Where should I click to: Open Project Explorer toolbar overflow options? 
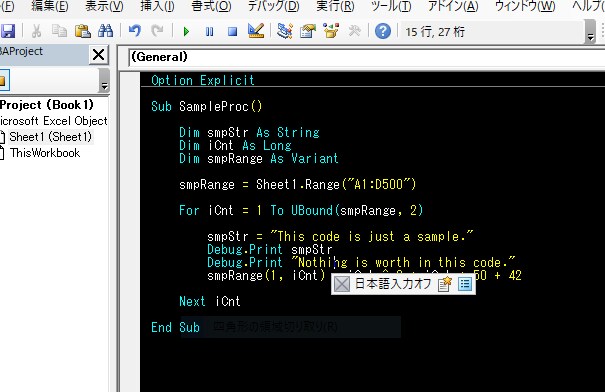point(104,81)
